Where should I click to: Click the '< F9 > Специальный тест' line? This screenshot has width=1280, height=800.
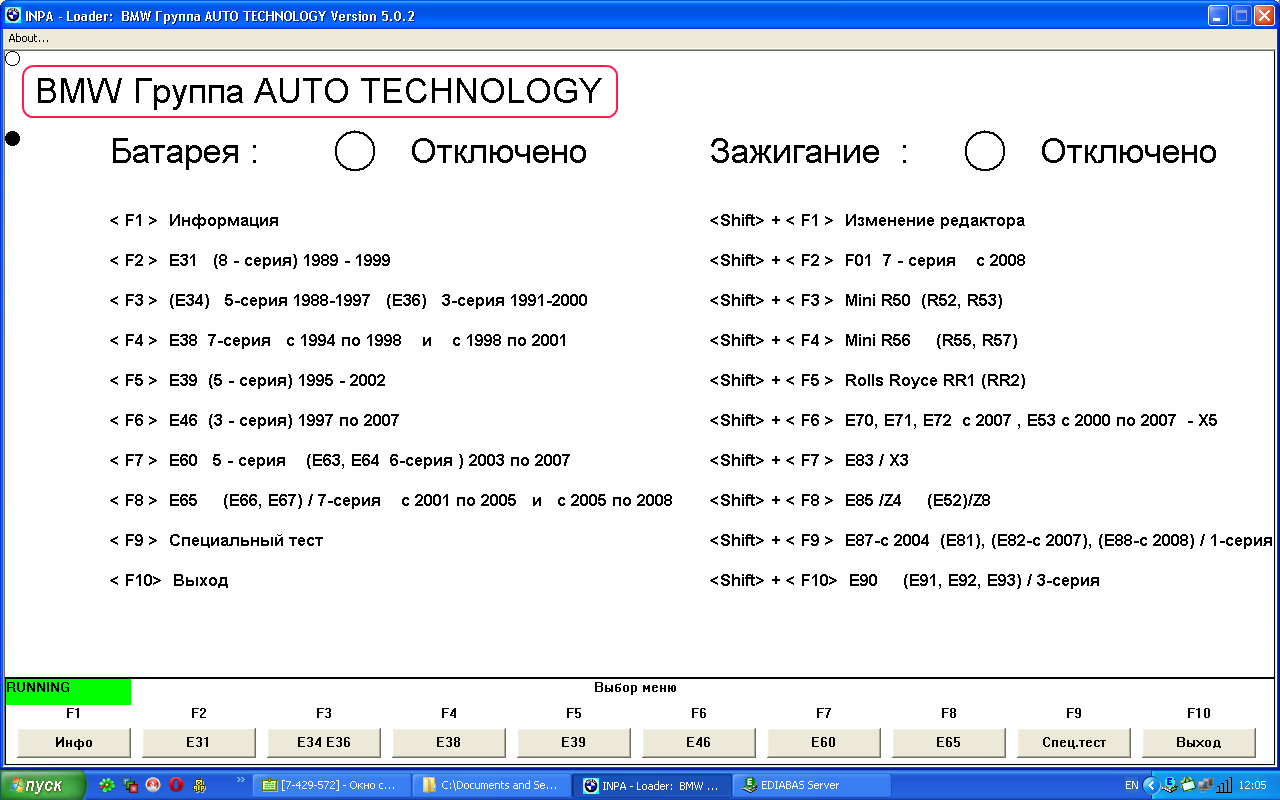217,540
